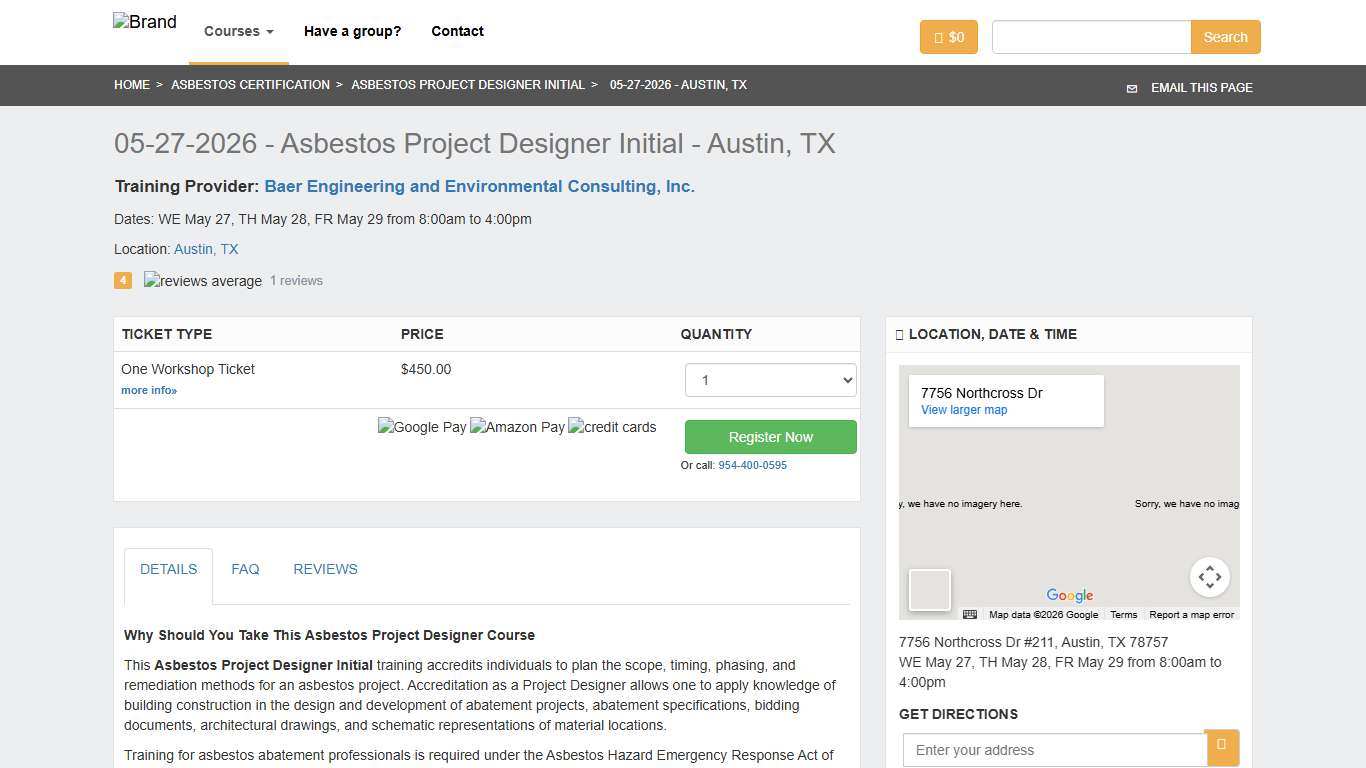Open View larger map link

(963, 410)
